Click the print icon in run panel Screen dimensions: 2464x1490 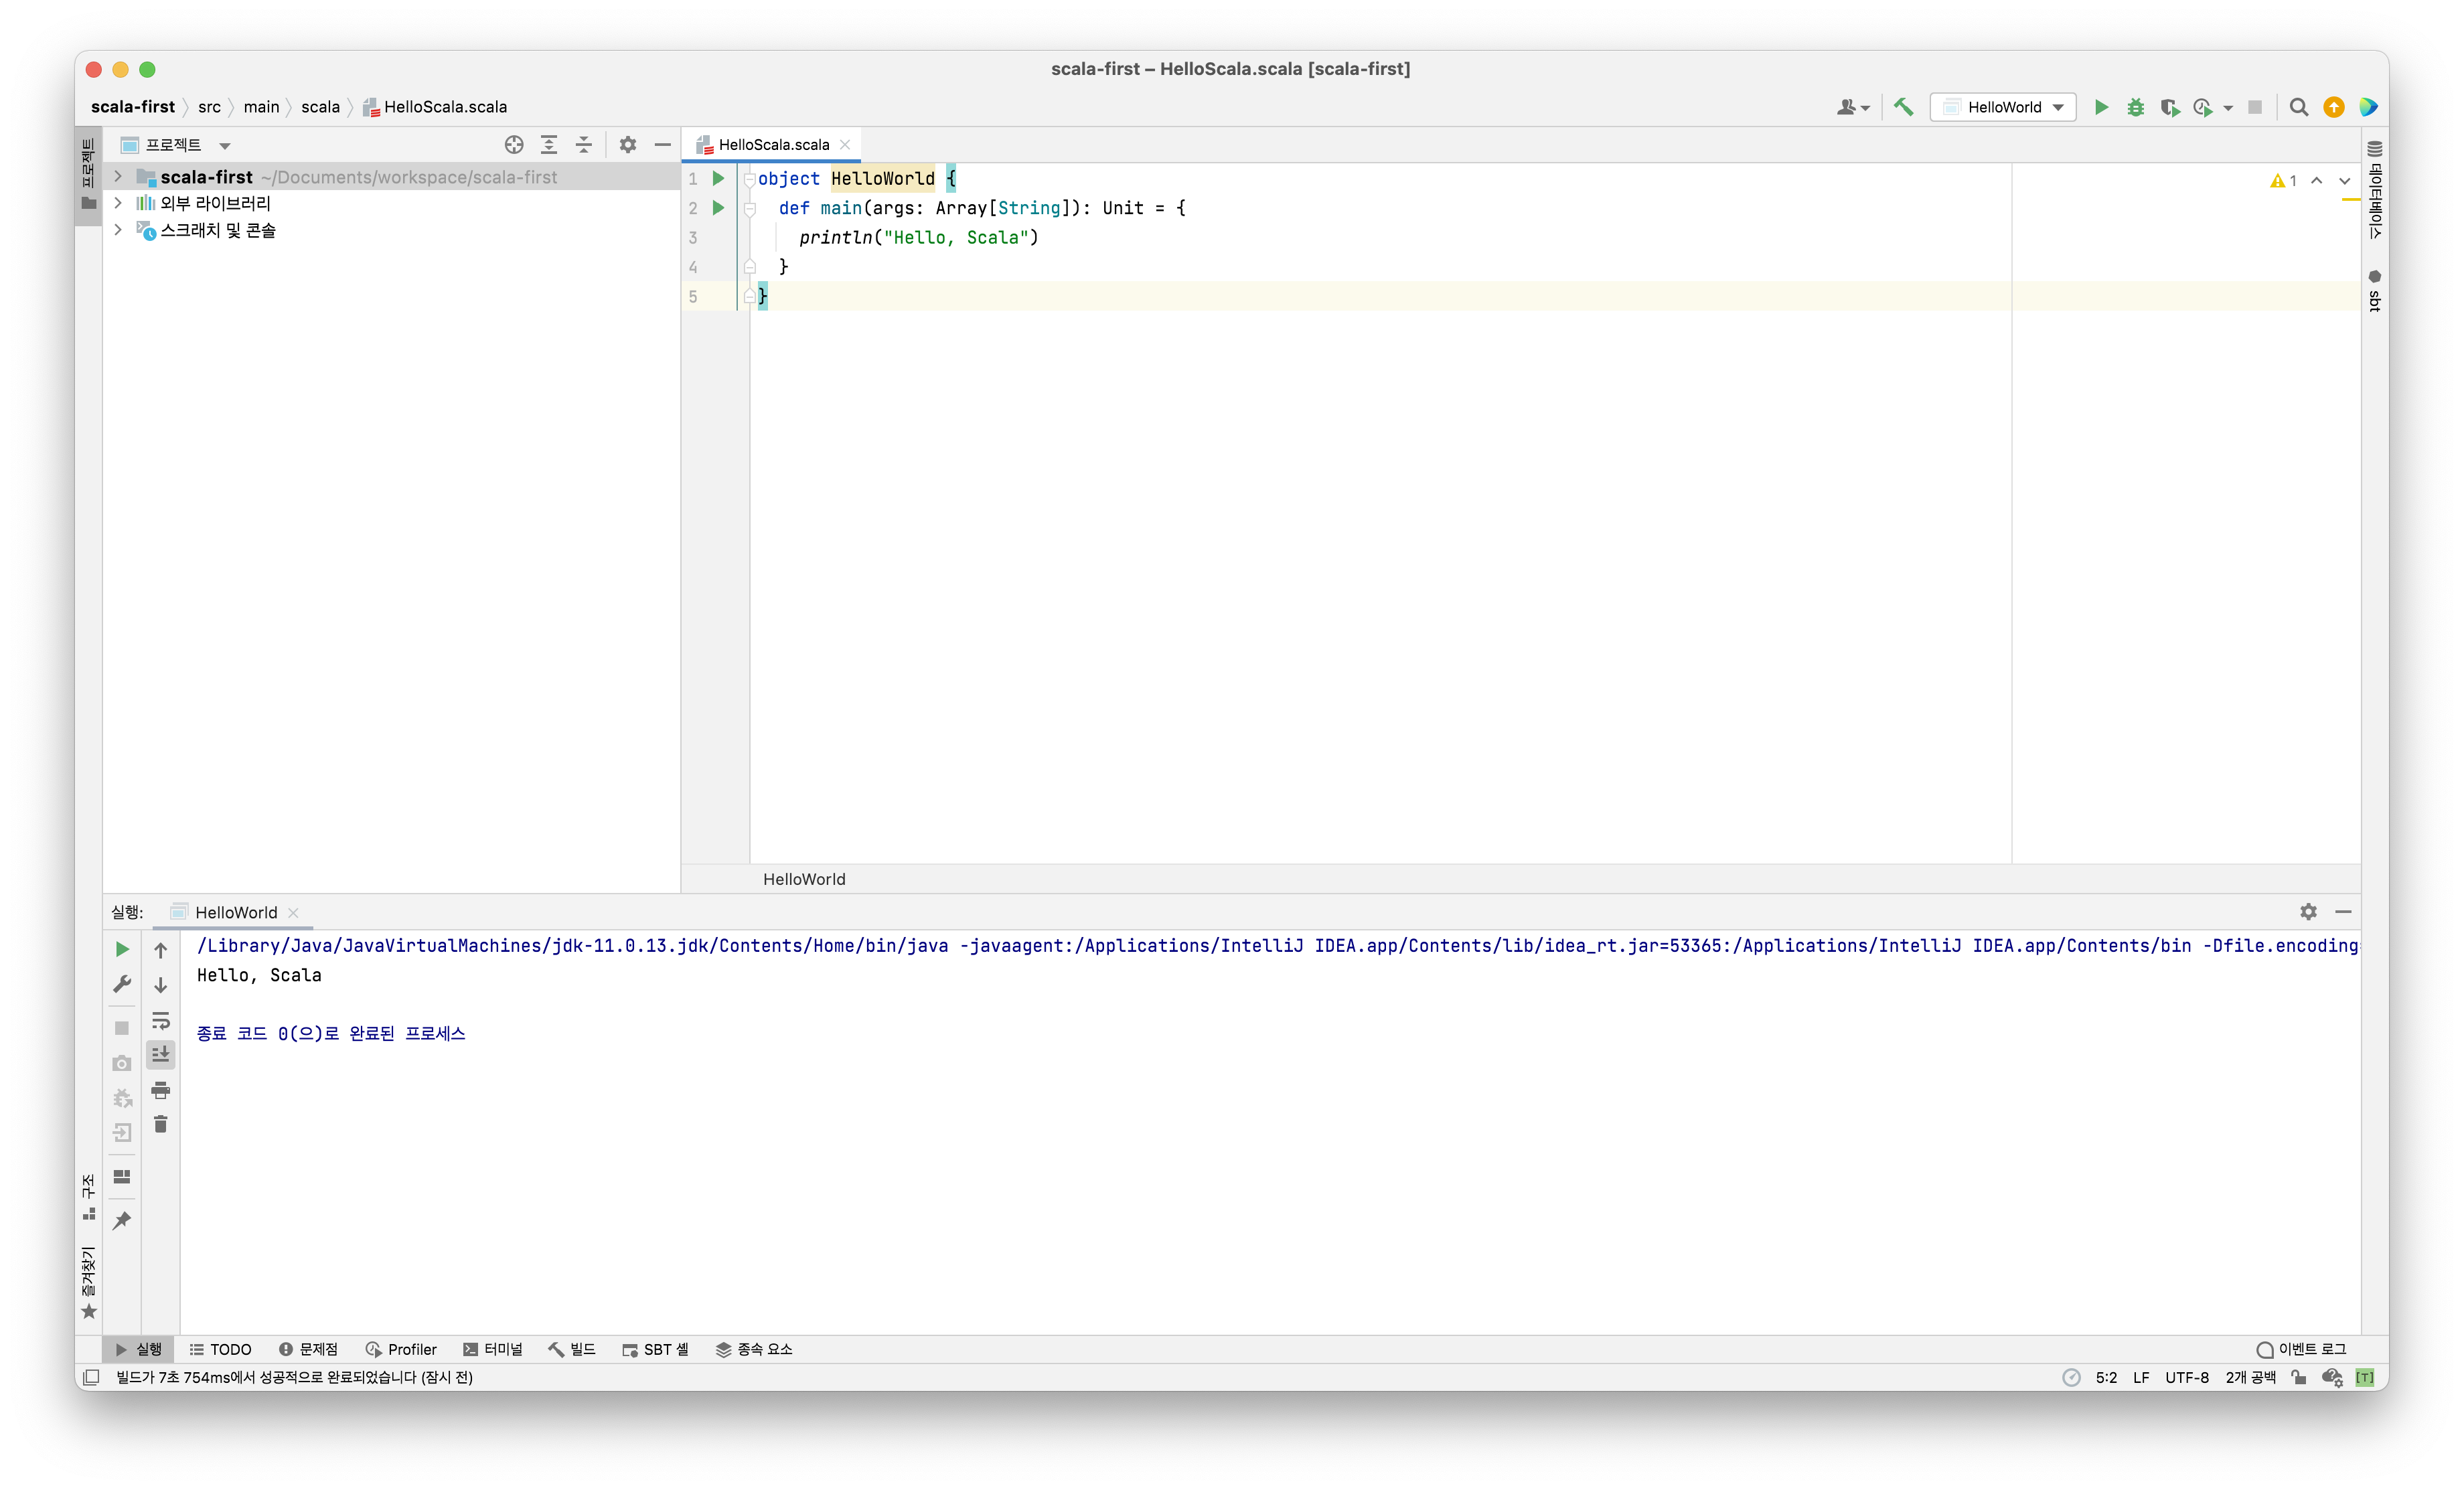point(160,1090)
